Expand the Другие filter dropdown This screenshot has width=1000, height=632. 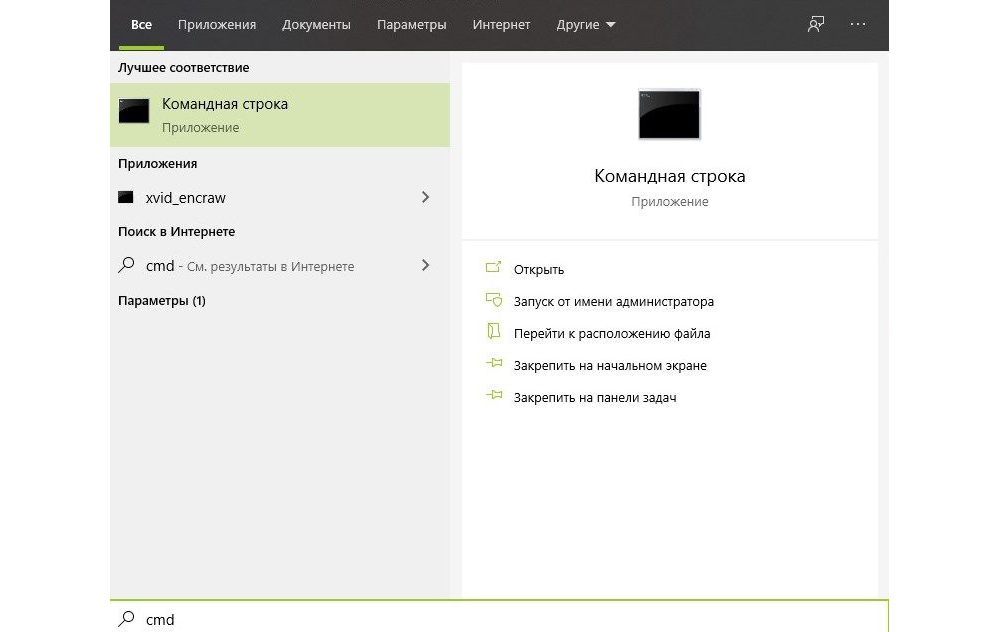click(x=586, y=24)
